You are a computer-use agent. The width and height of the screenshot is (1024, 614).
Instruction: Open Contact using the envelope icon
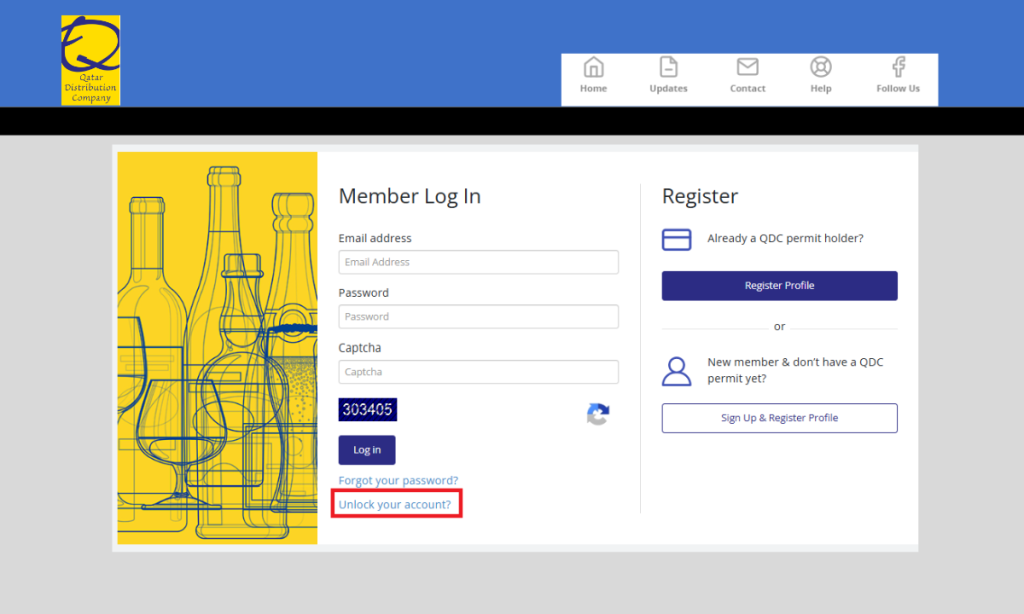tap(747, 68)
